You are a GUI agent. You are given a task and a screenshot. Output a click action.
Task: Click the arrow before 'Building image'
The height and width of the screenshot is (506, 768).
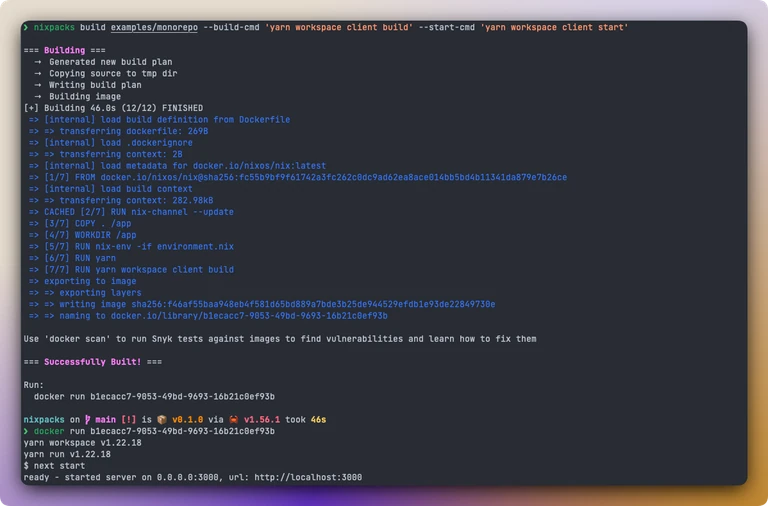click(38, 96)
